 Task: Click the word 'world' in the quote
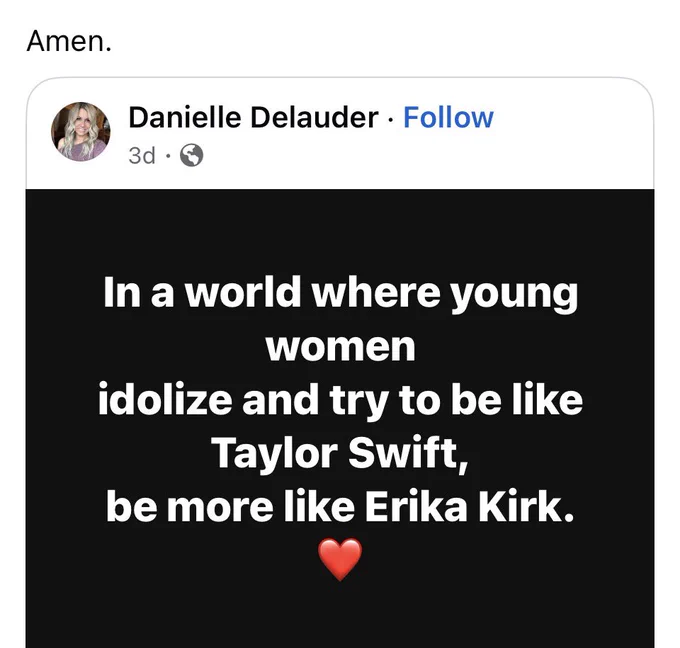(243, 291)
